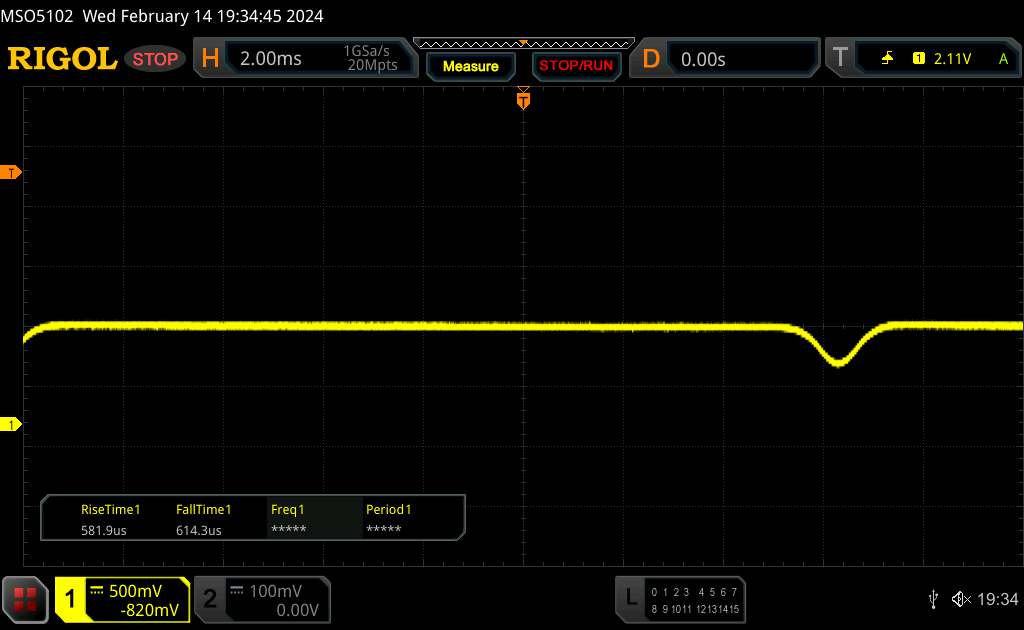Select the FallTime1 measurement
This screenshot has width=1024, height=630.
[203, 509]
